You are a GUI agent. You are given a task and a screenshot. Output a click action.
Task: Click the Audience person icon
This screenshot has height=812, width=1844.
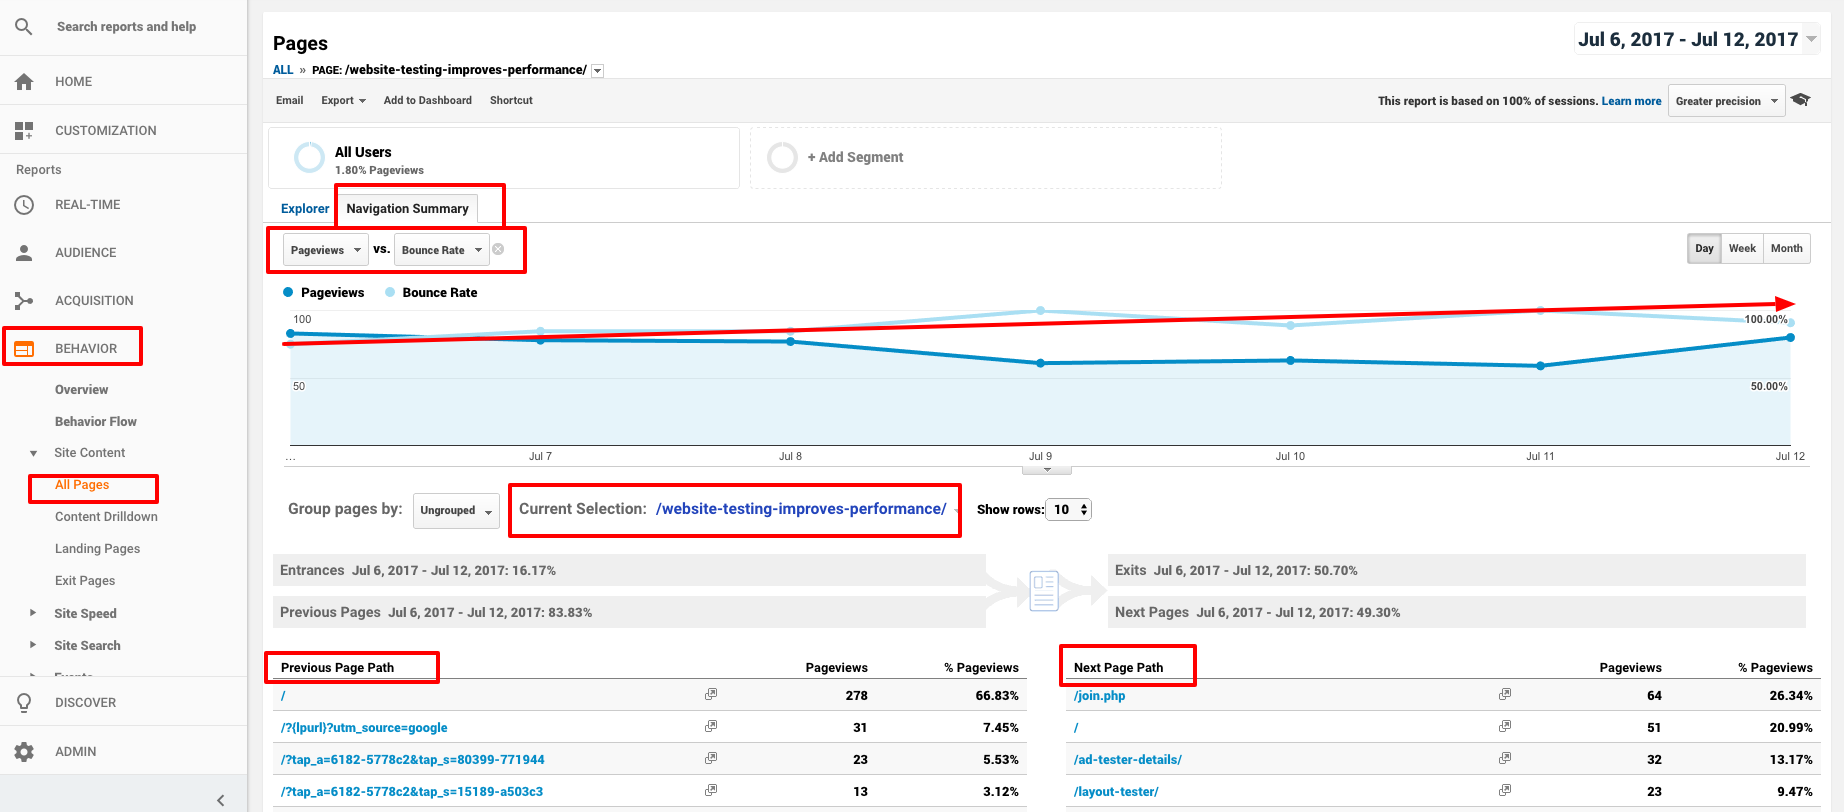24,252
